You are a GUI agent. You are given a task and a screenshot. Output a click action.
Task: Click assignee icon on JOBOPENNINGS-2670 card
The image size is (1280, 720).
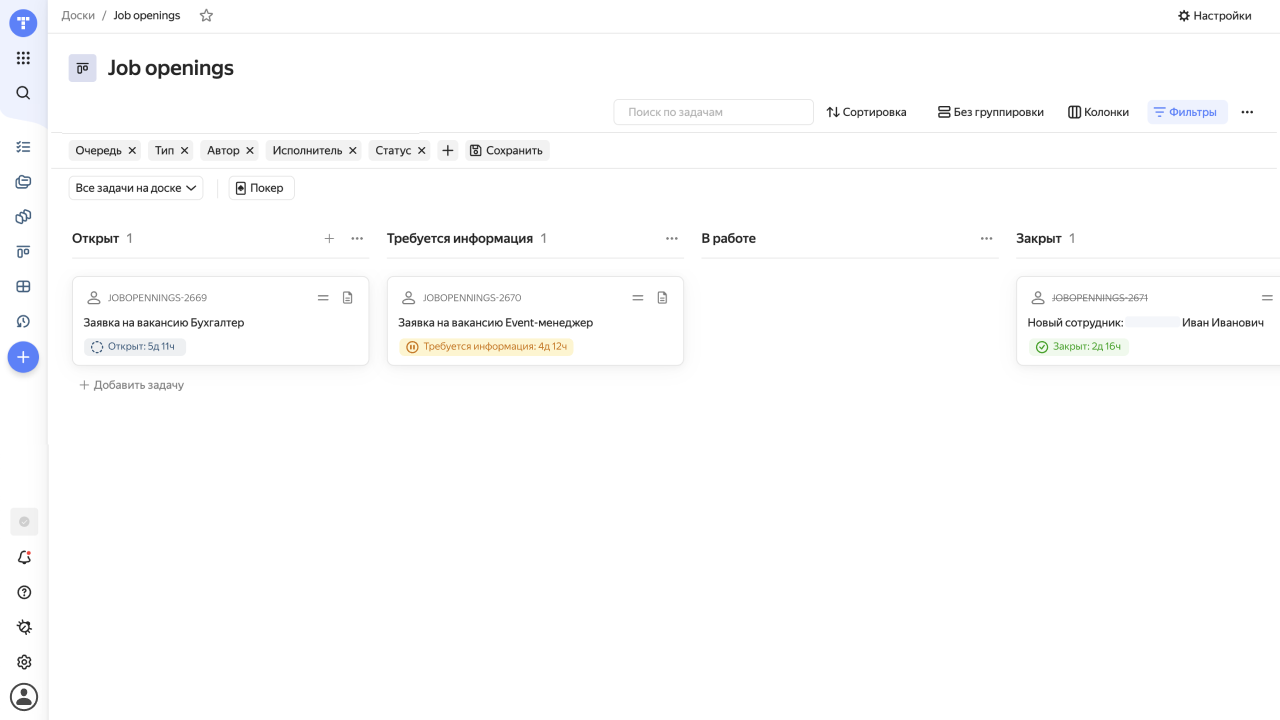pyautogui.click(x=408, y=298)
